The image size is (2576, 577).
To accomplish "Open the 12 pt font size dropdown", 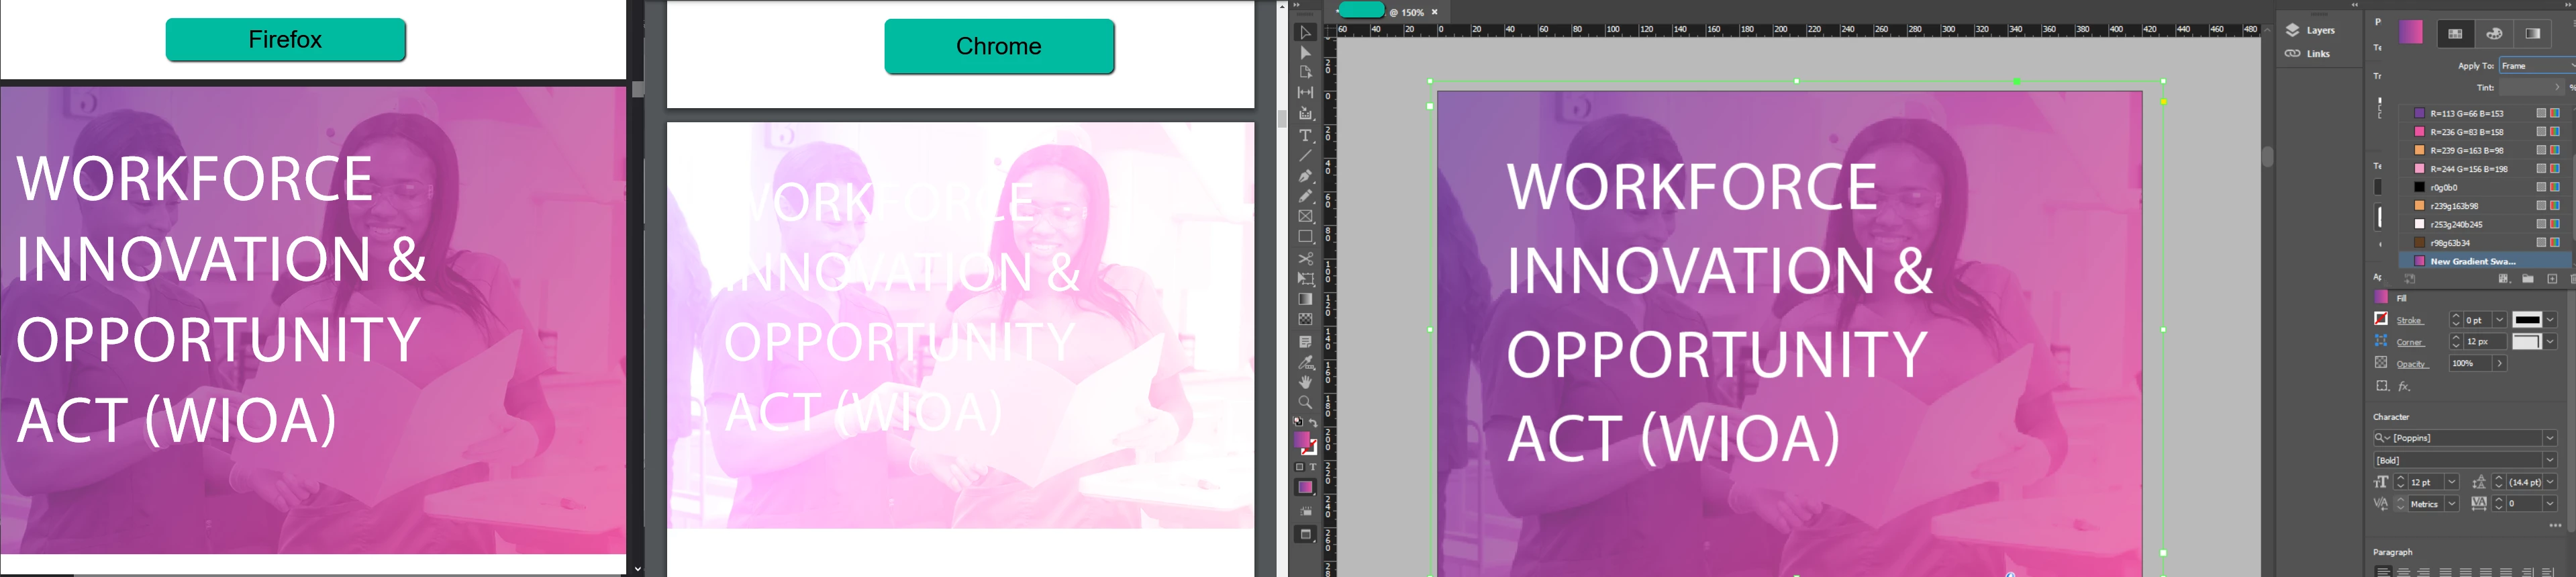I will point(2451,482).
